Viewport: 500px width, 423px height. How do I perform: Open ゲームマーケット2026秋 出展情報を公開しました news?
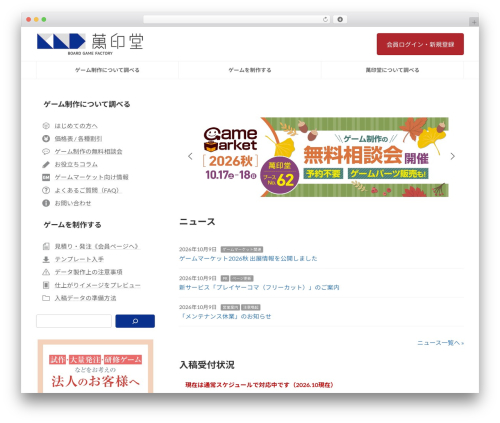(x=248, y=258)
